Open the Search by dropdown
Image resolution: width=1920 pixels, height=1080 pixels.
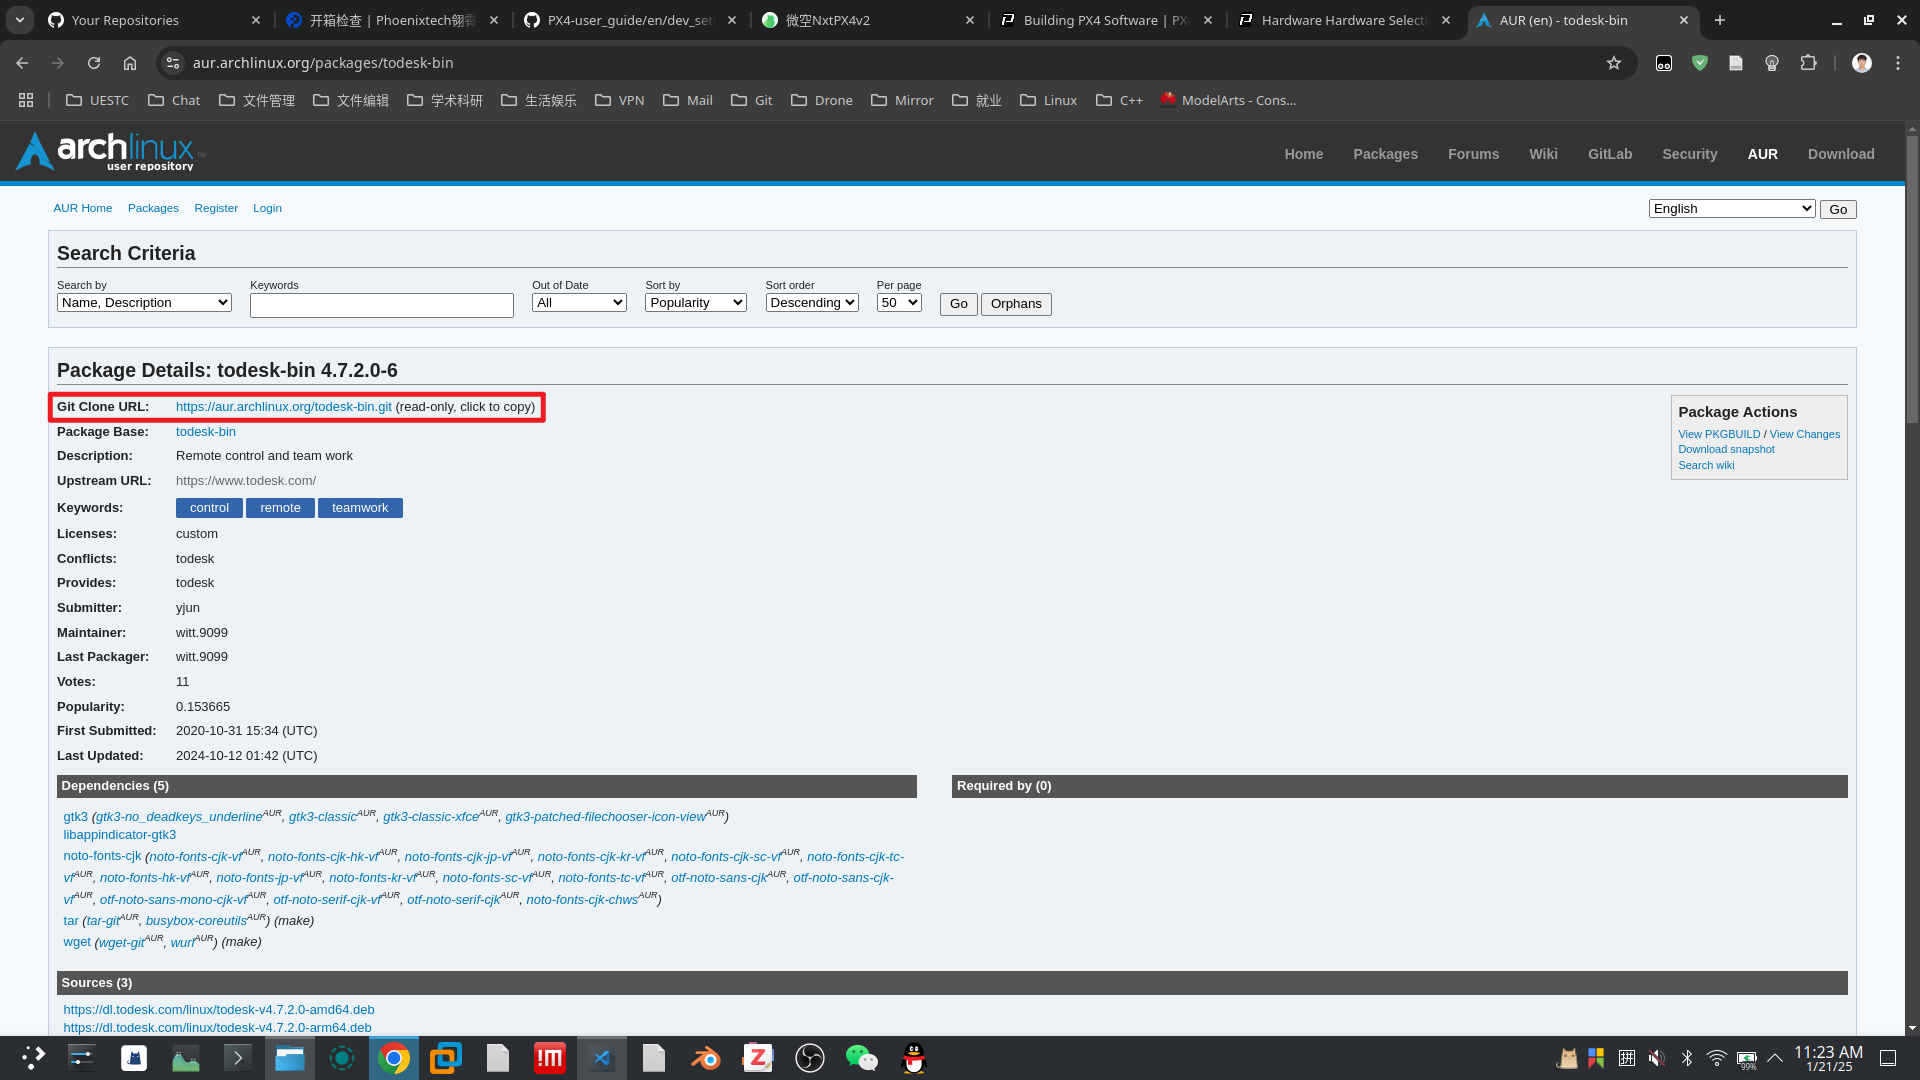pyautogui.click(x=144, y=303)
